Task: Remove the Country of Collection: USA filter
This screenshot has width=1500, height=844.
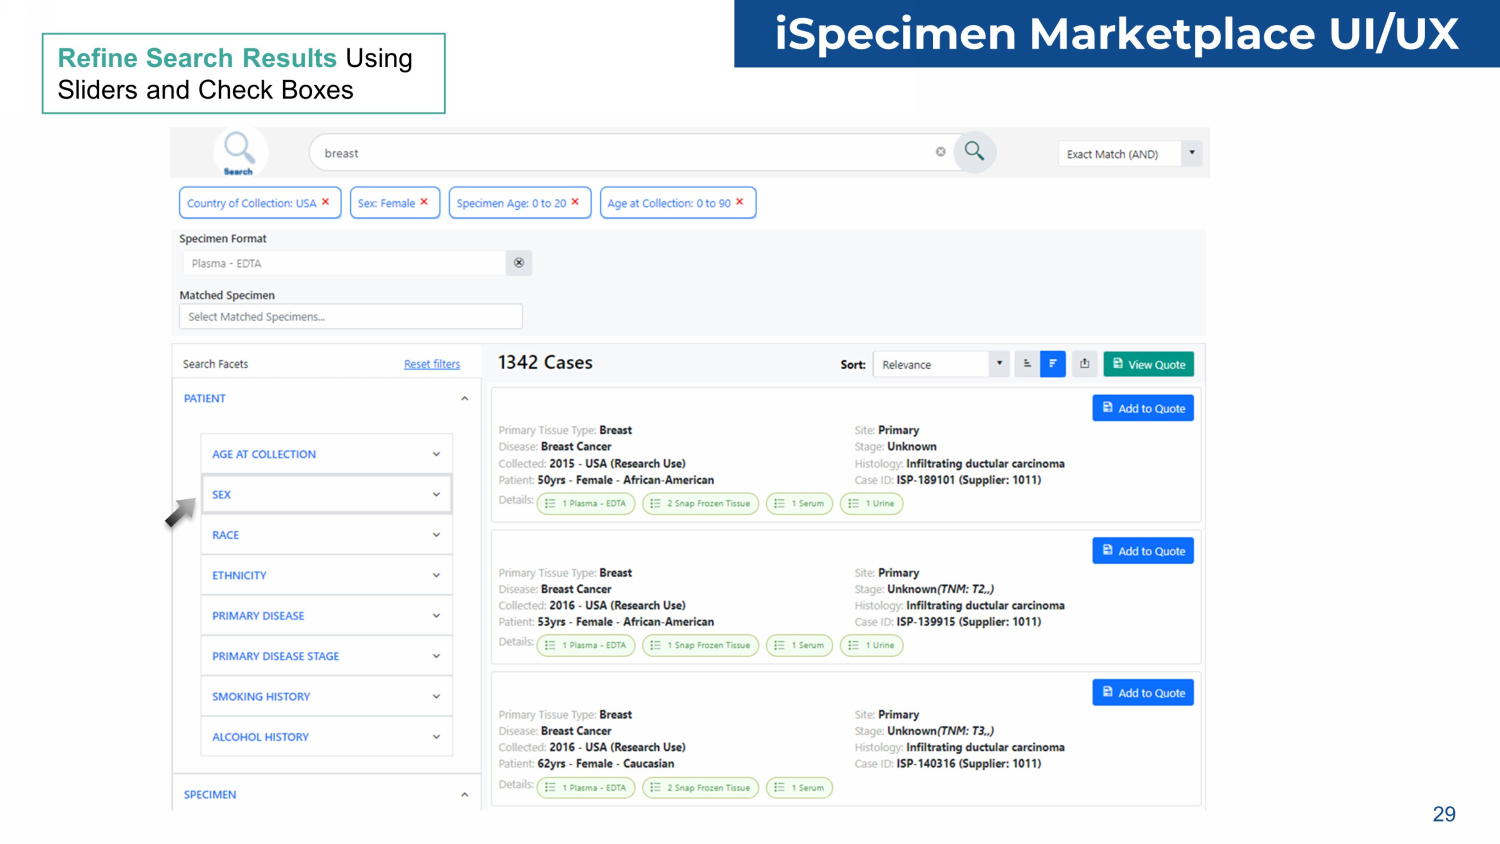Action: pos(326,202)
